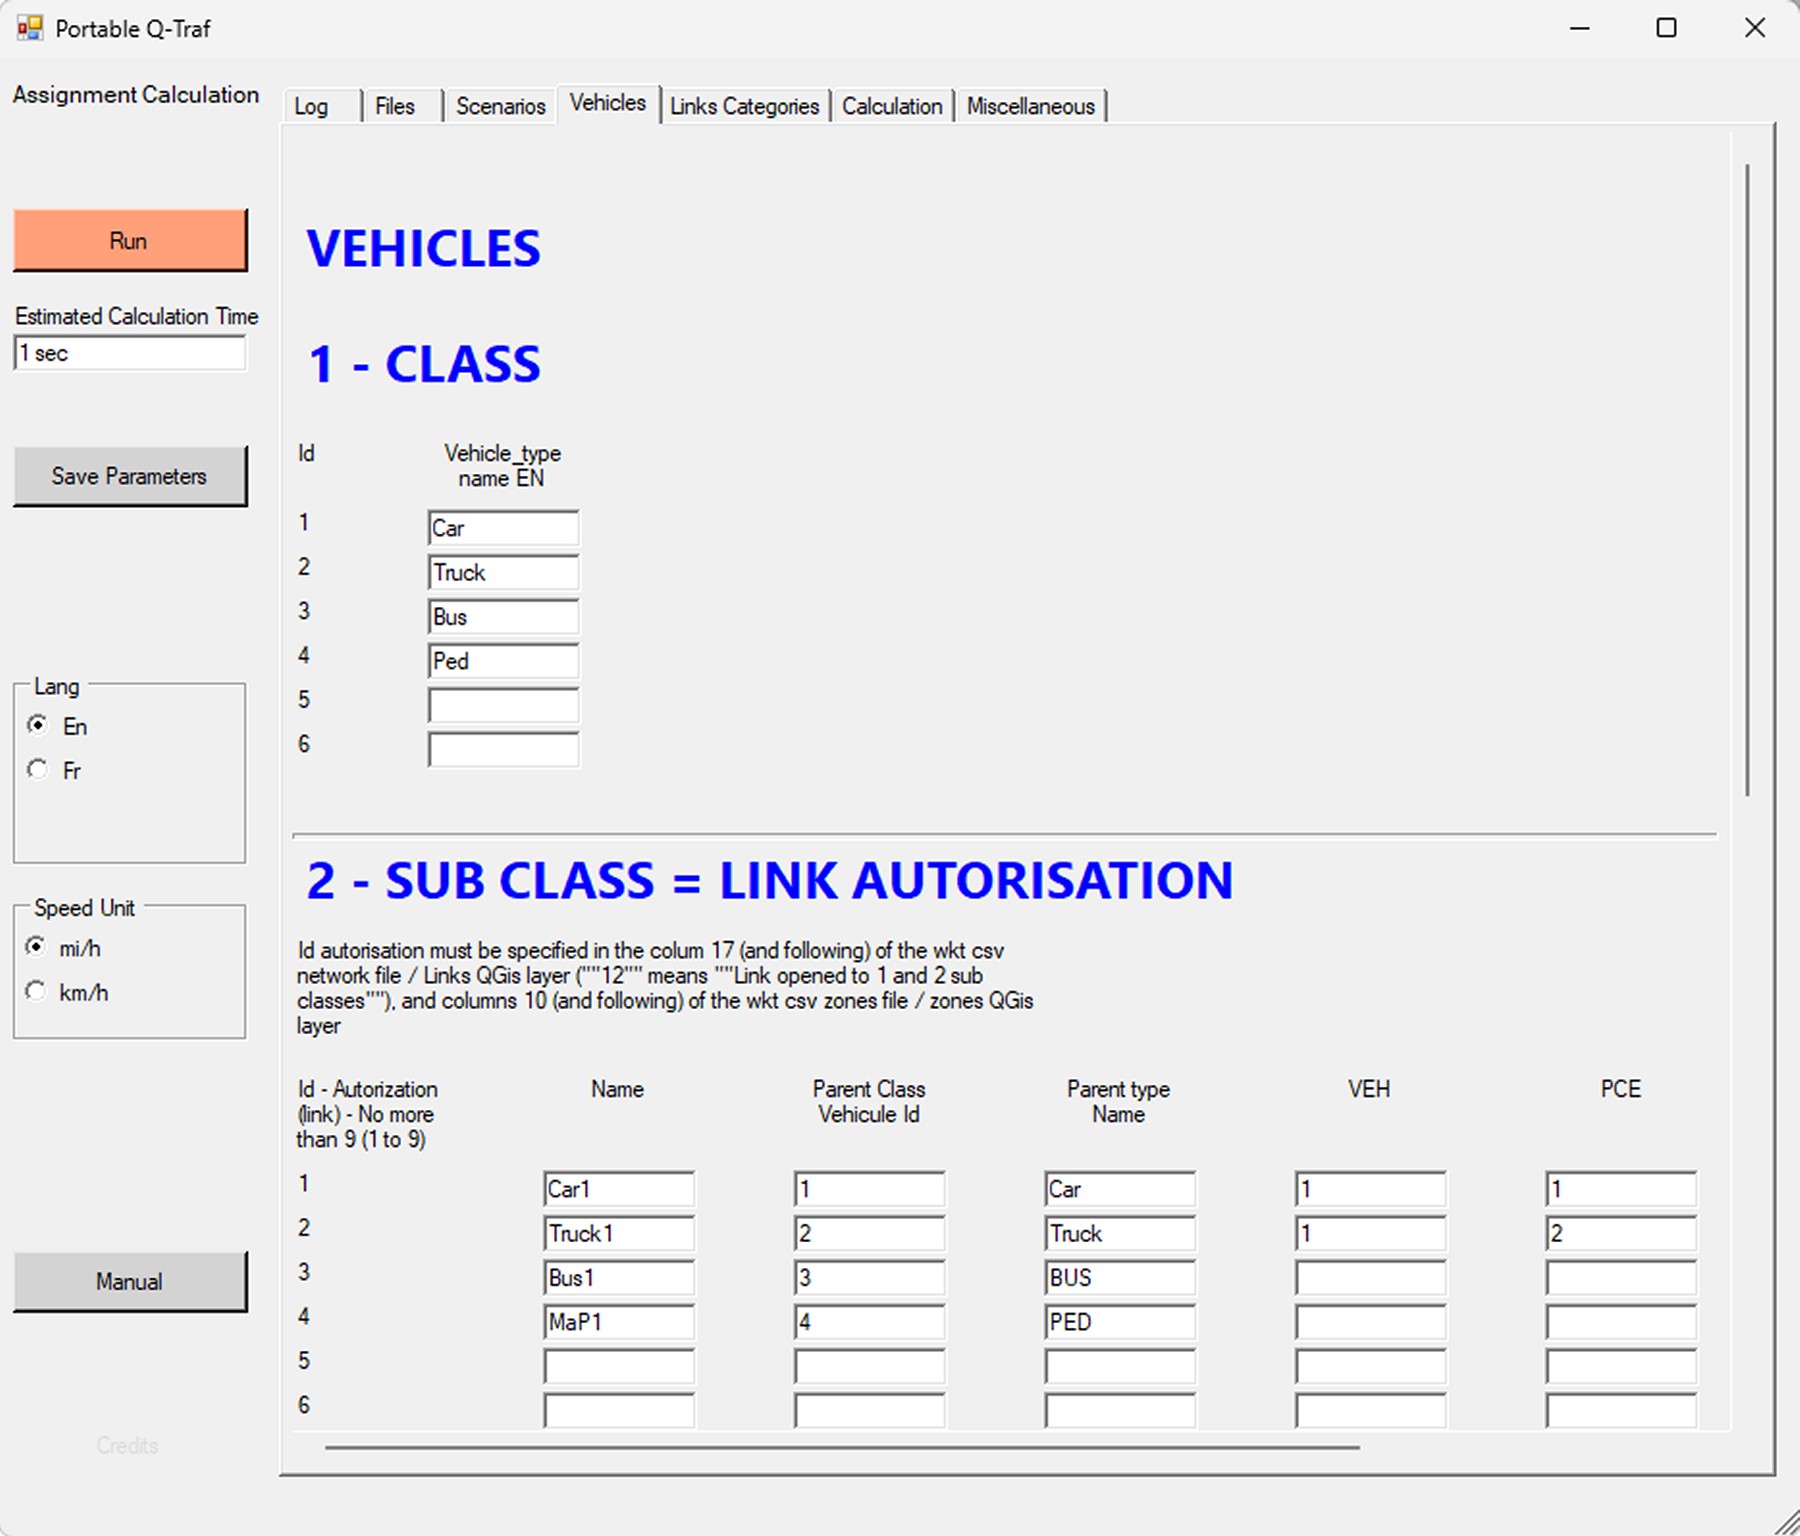Edit class 4 name field 'Ped'
The height and width of the screenshot is (1536, 1800).
pos(503,661)
